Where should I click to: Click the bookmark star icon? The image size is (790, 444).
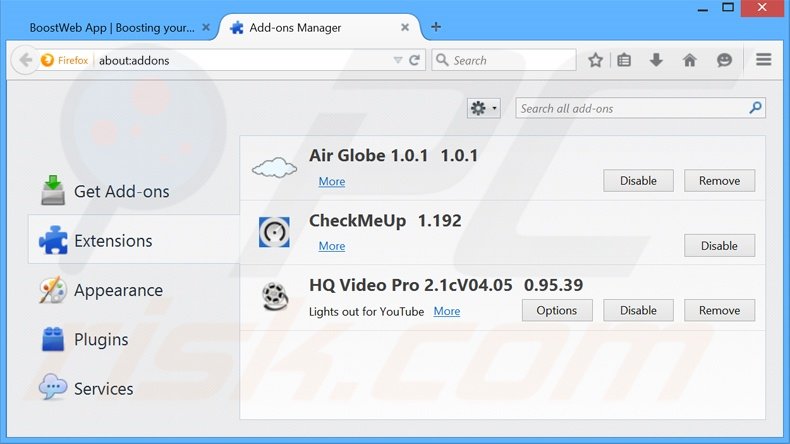[595, 60]
